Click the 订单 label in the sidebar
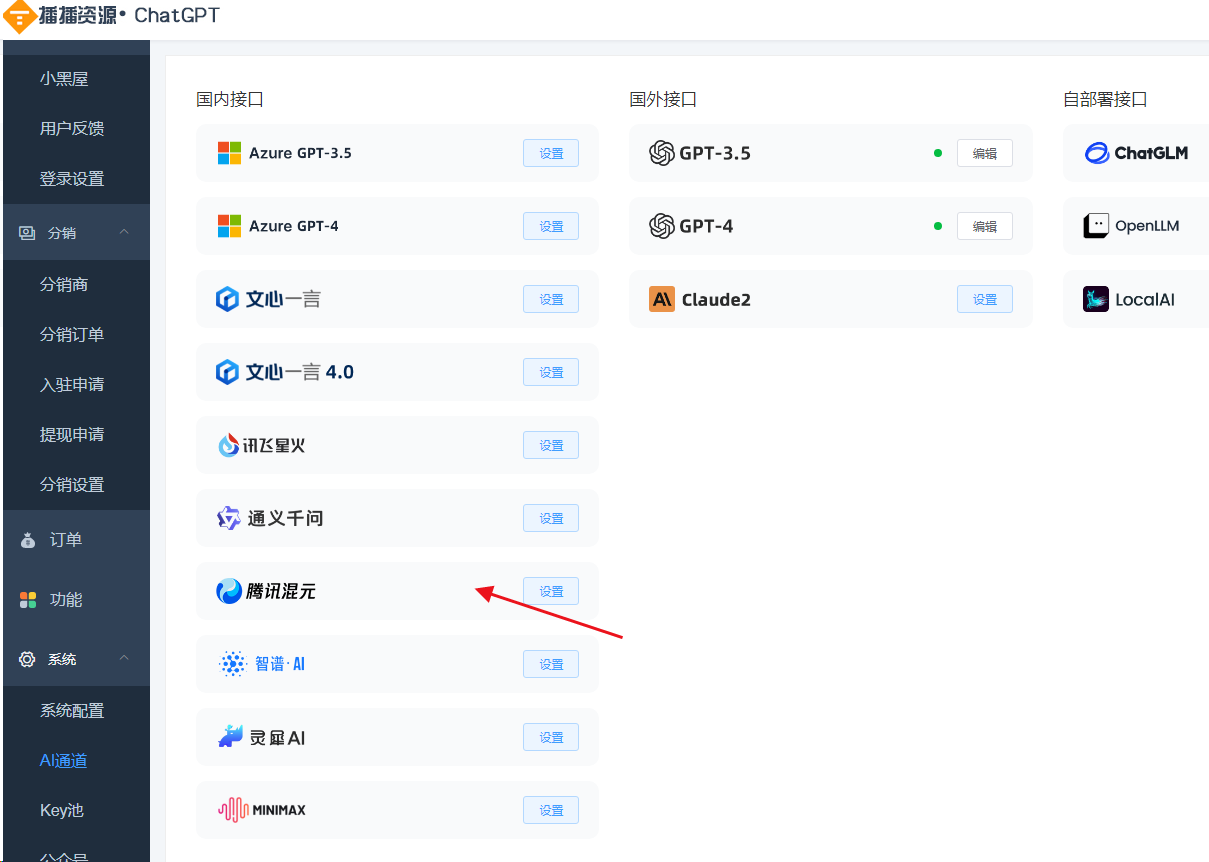This screenshot has height=862, width=1209. (66, 540)
